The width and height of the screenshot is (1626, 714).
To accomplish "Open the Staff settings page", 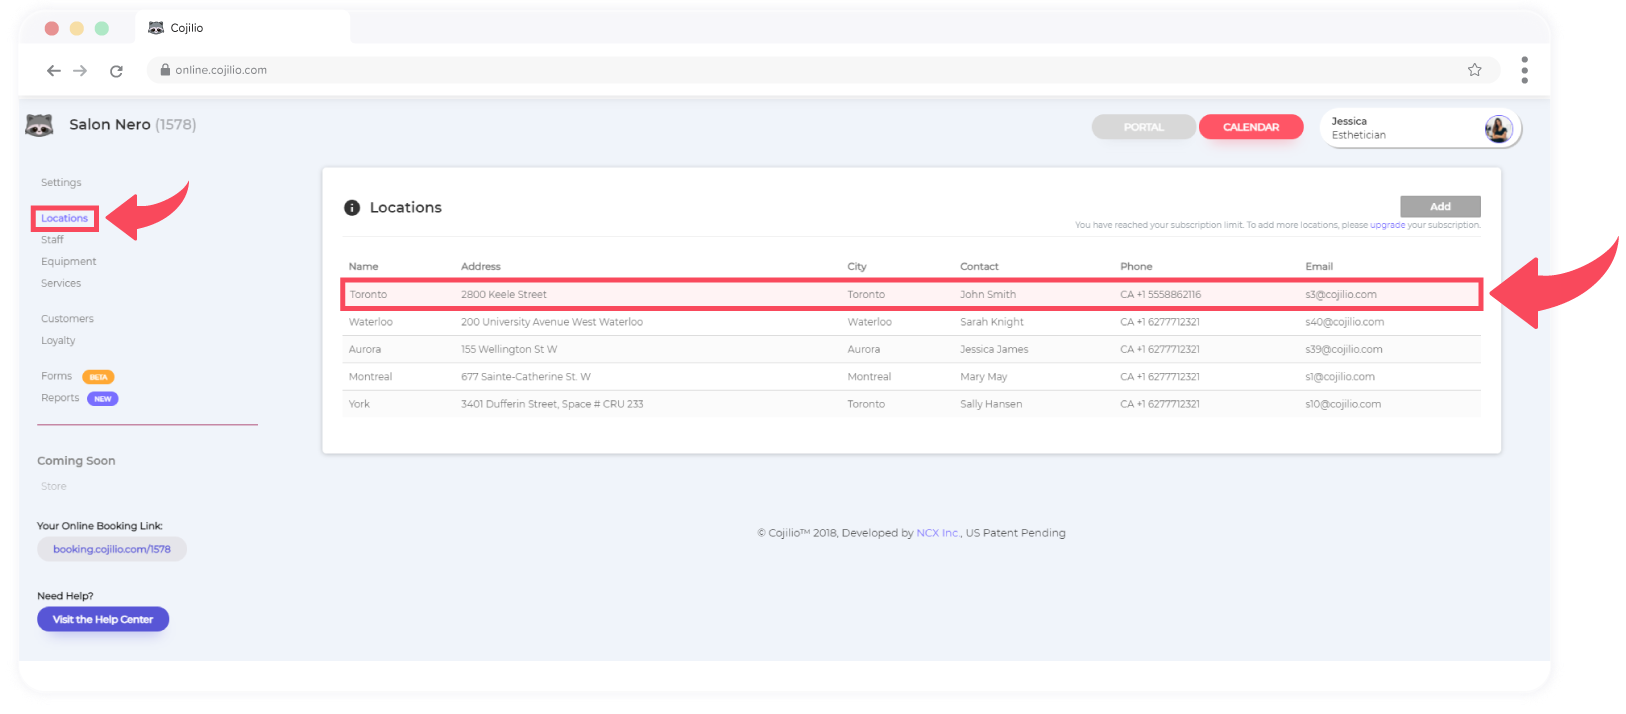I will pyautogui.click(x=52, y=240).
